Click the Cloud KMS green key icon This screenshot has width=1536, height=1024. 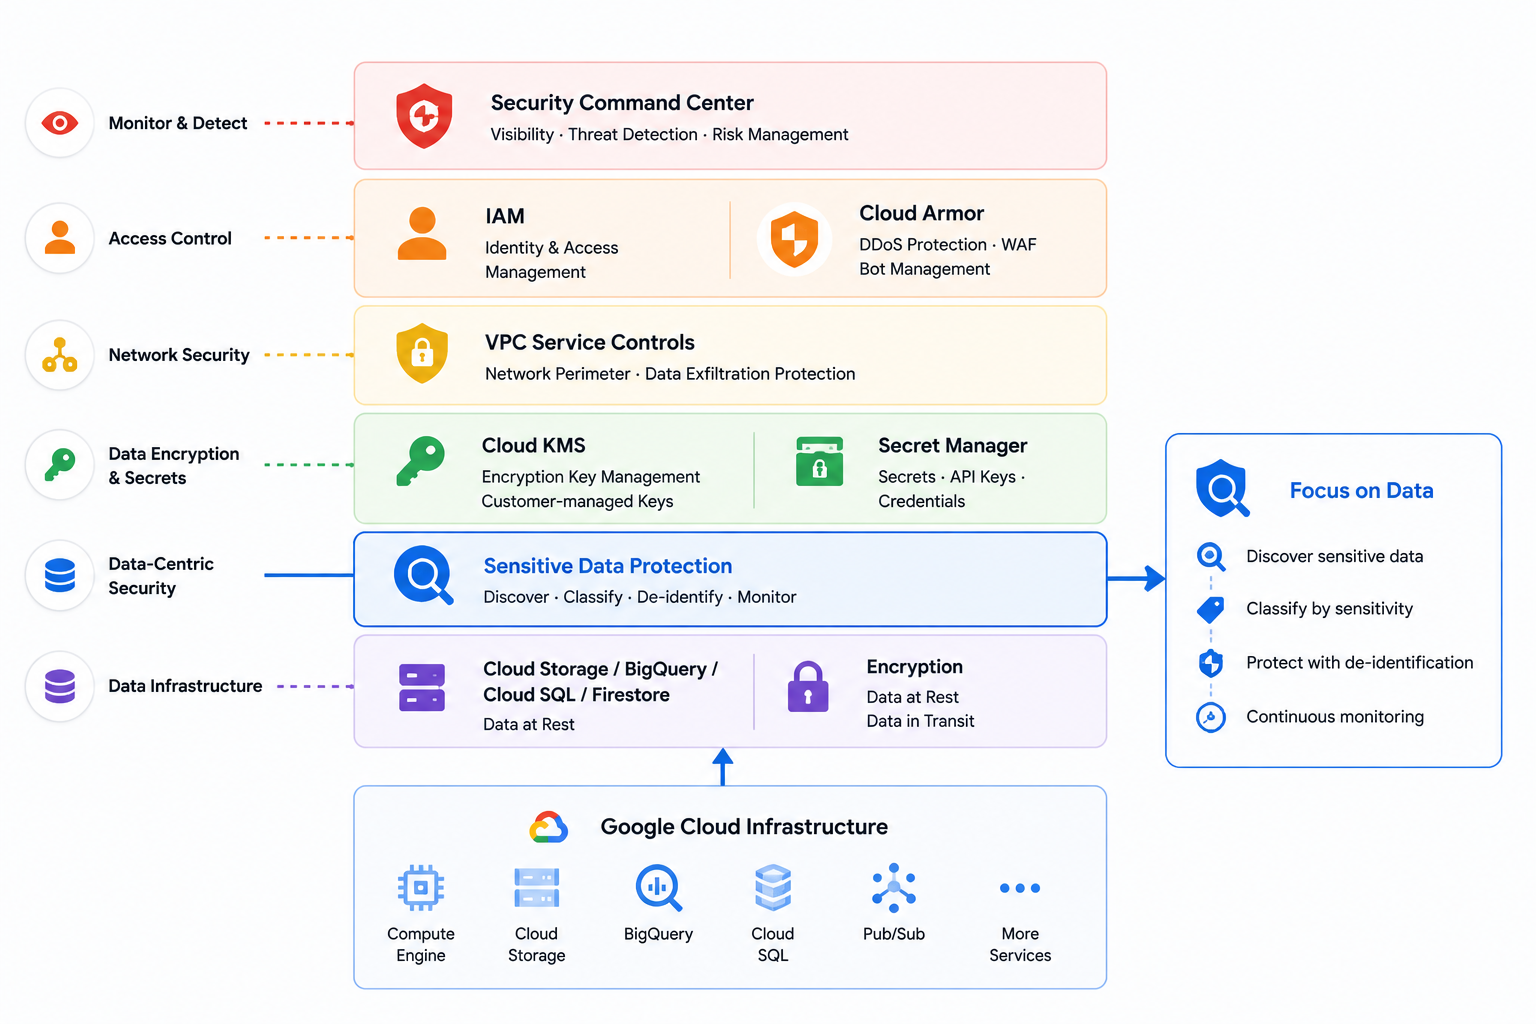[420, 461]
